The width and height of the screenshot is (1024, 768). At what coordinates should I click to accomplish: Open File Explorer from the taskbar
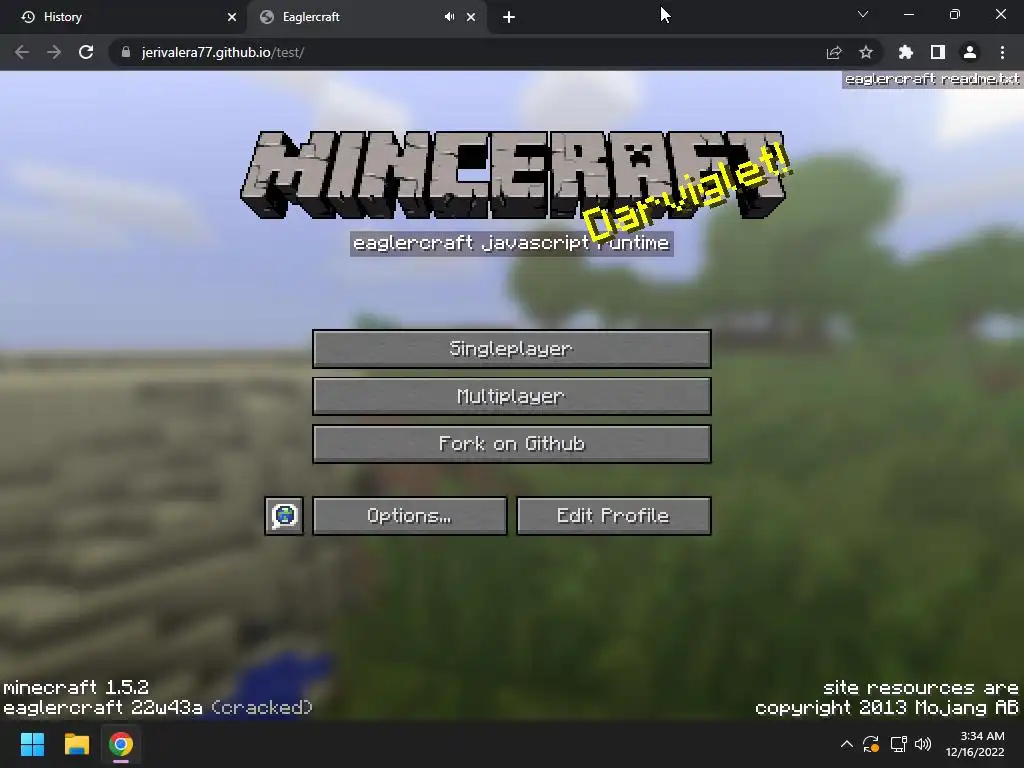(76, 744)
